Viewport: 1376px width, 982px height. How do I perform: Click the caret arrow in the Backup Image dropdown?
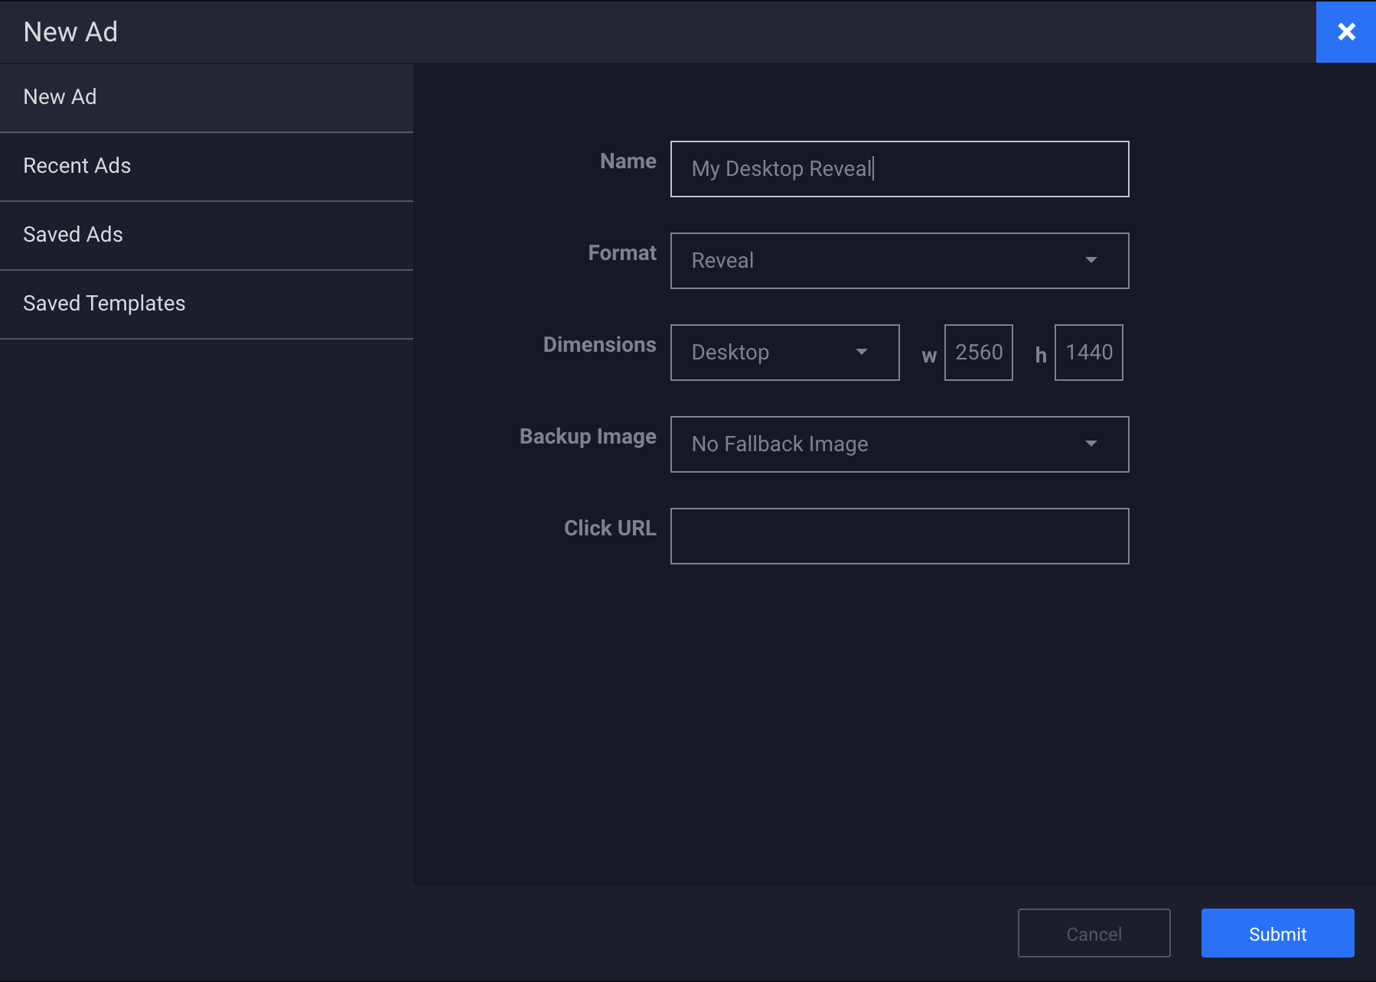point(1091,445)
